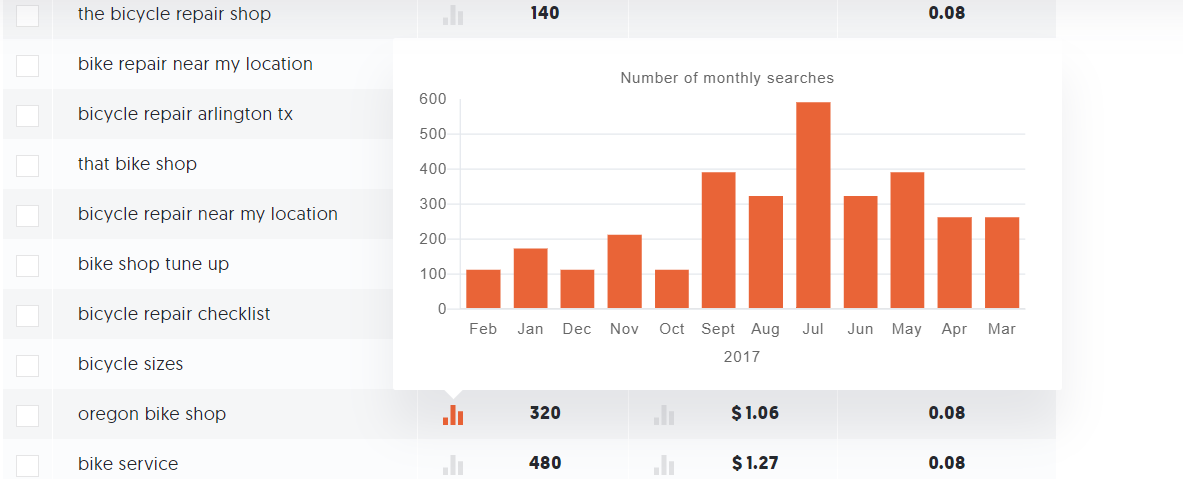Click the Jun bar in the chart
Image resolution: width=1183 pixels, height=479 pixels.
[860, 252]
